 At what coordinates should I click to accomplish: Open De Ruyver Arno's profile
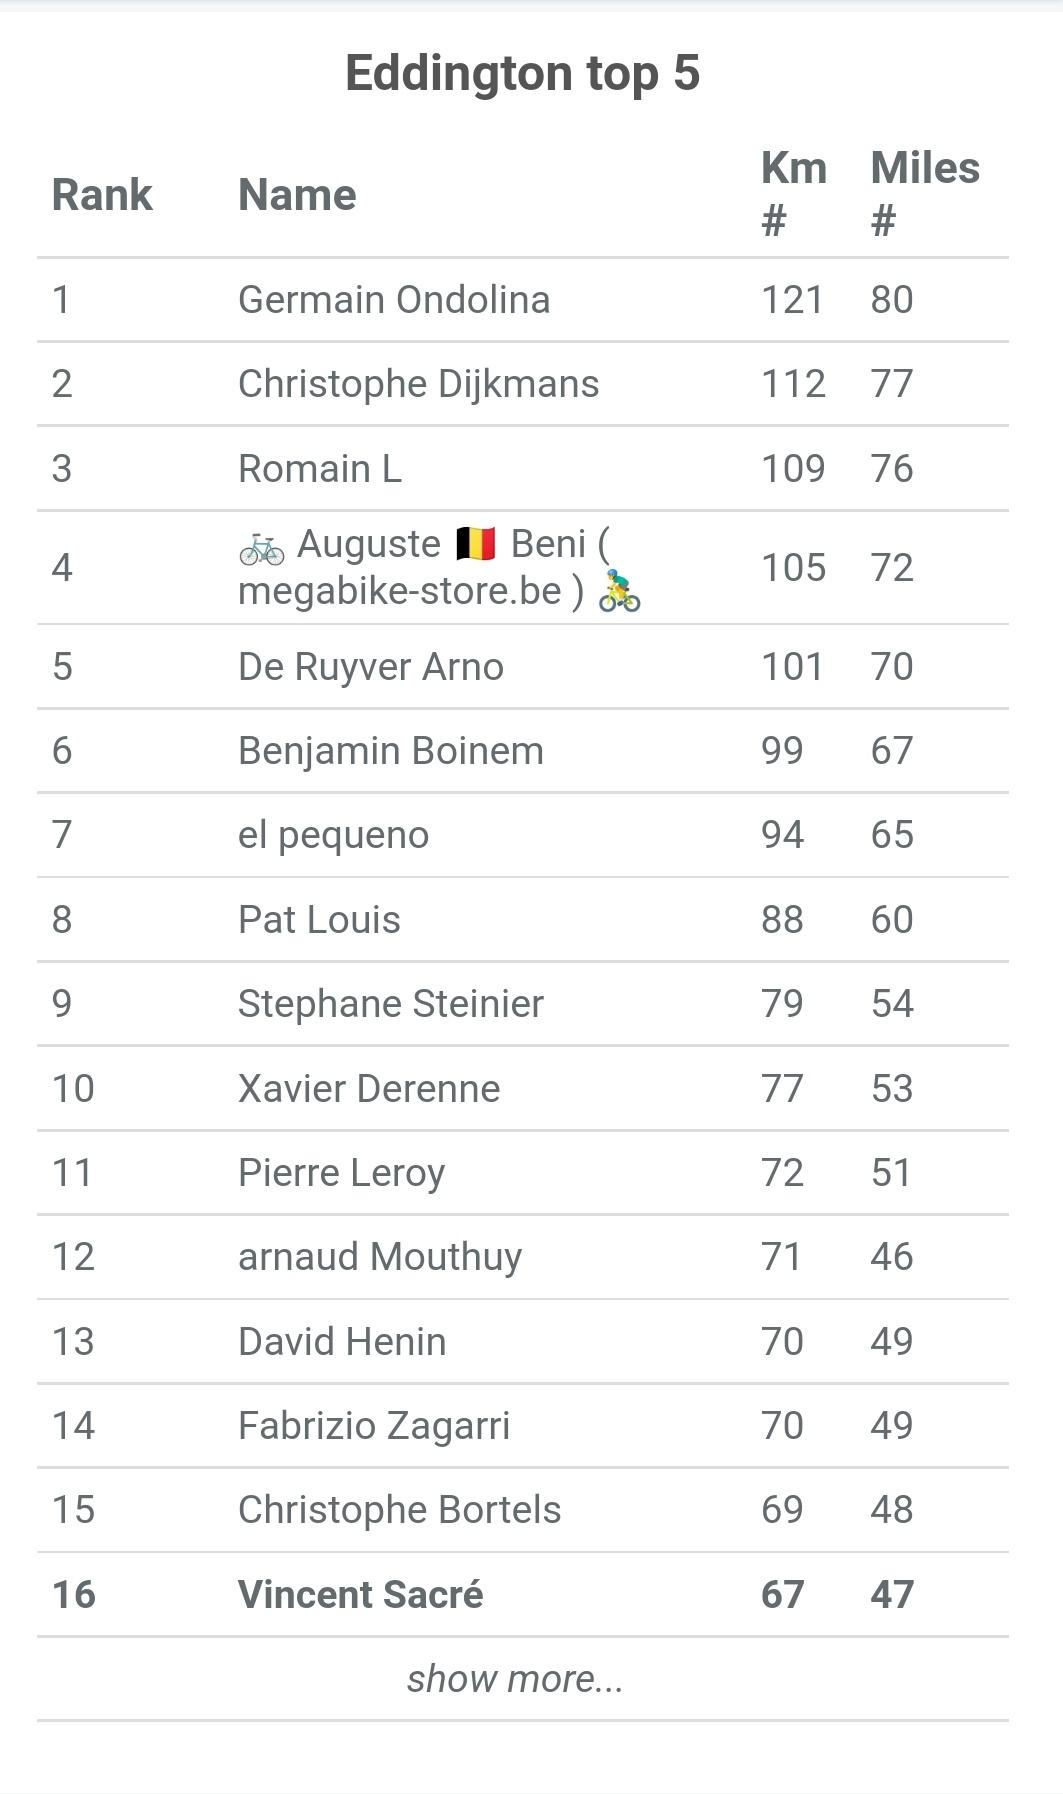click(x=371, y=667)
